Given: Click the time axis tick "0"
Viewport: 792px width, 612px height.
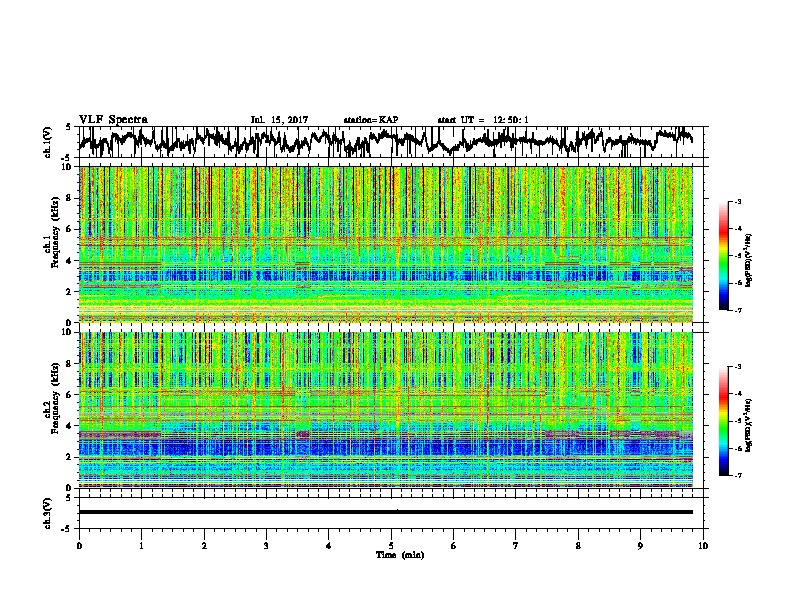Looking at the screenshot, I should 79,546.
